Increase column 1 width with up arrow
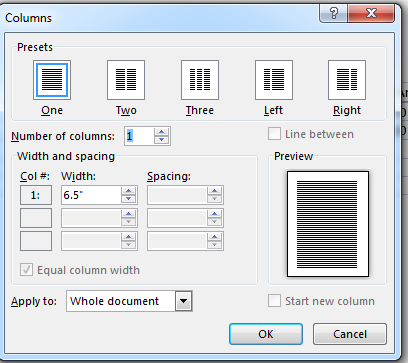 [129, 191]
